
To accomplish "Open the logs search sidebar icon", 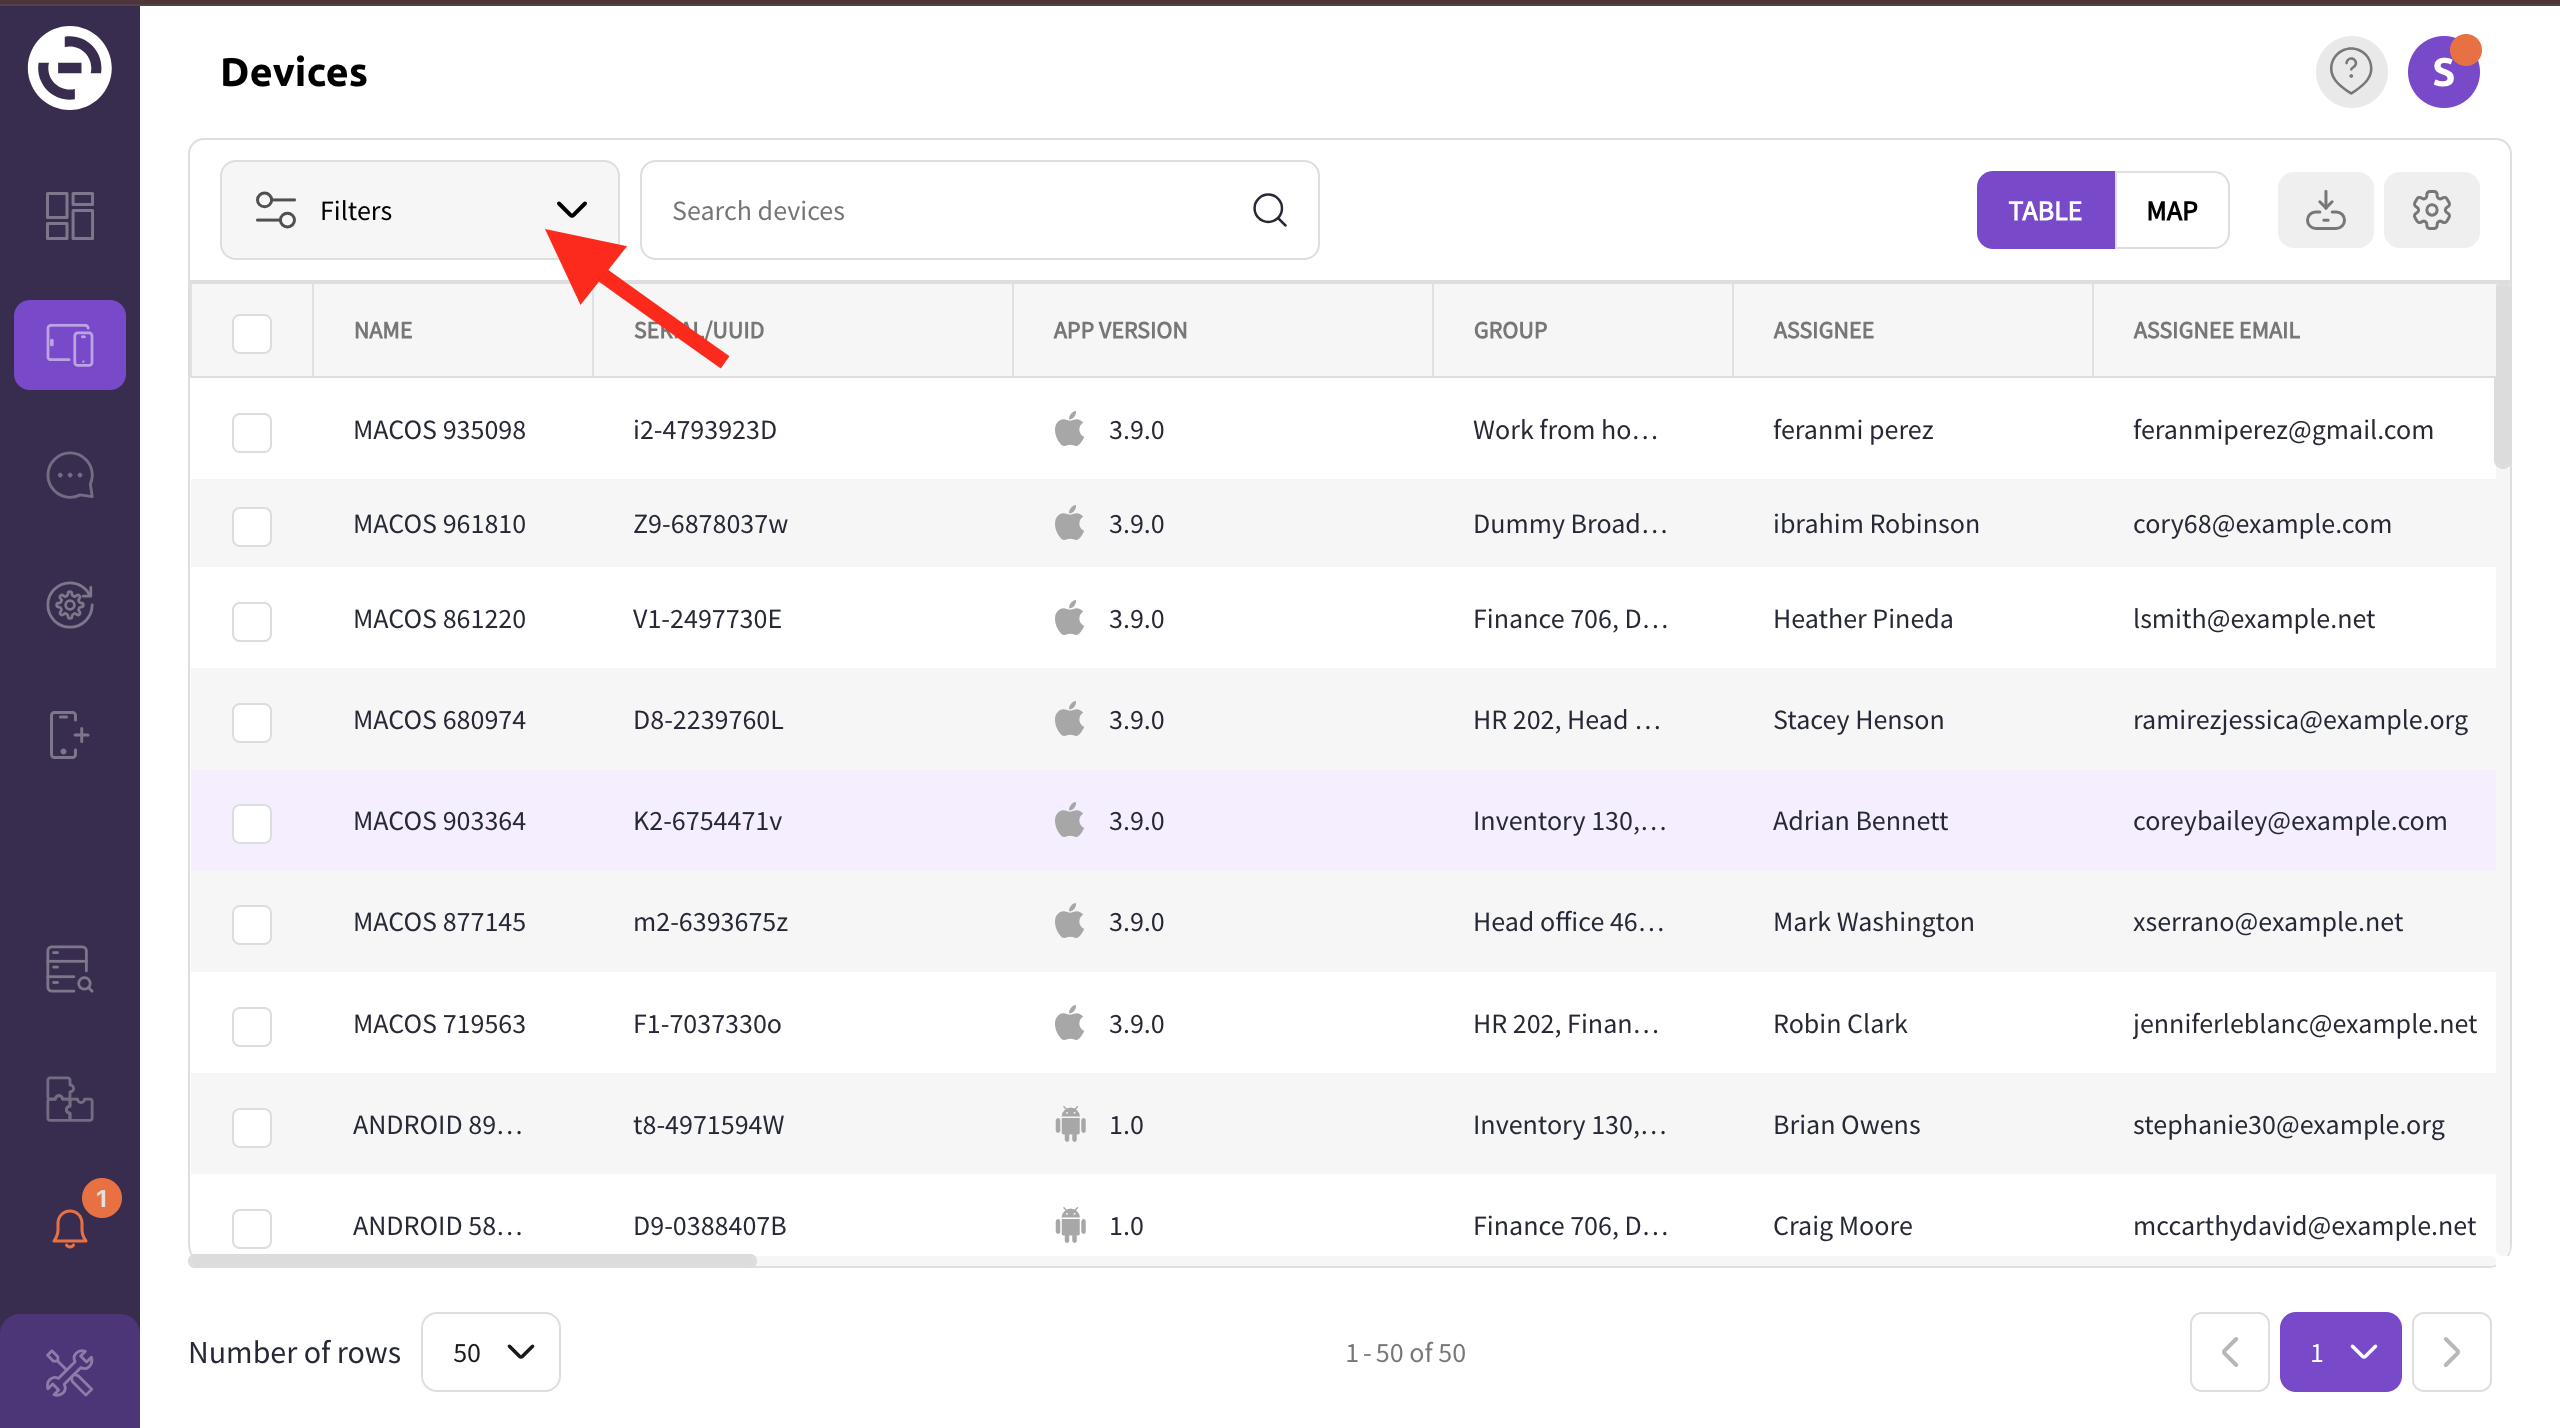I will point(70,969).
